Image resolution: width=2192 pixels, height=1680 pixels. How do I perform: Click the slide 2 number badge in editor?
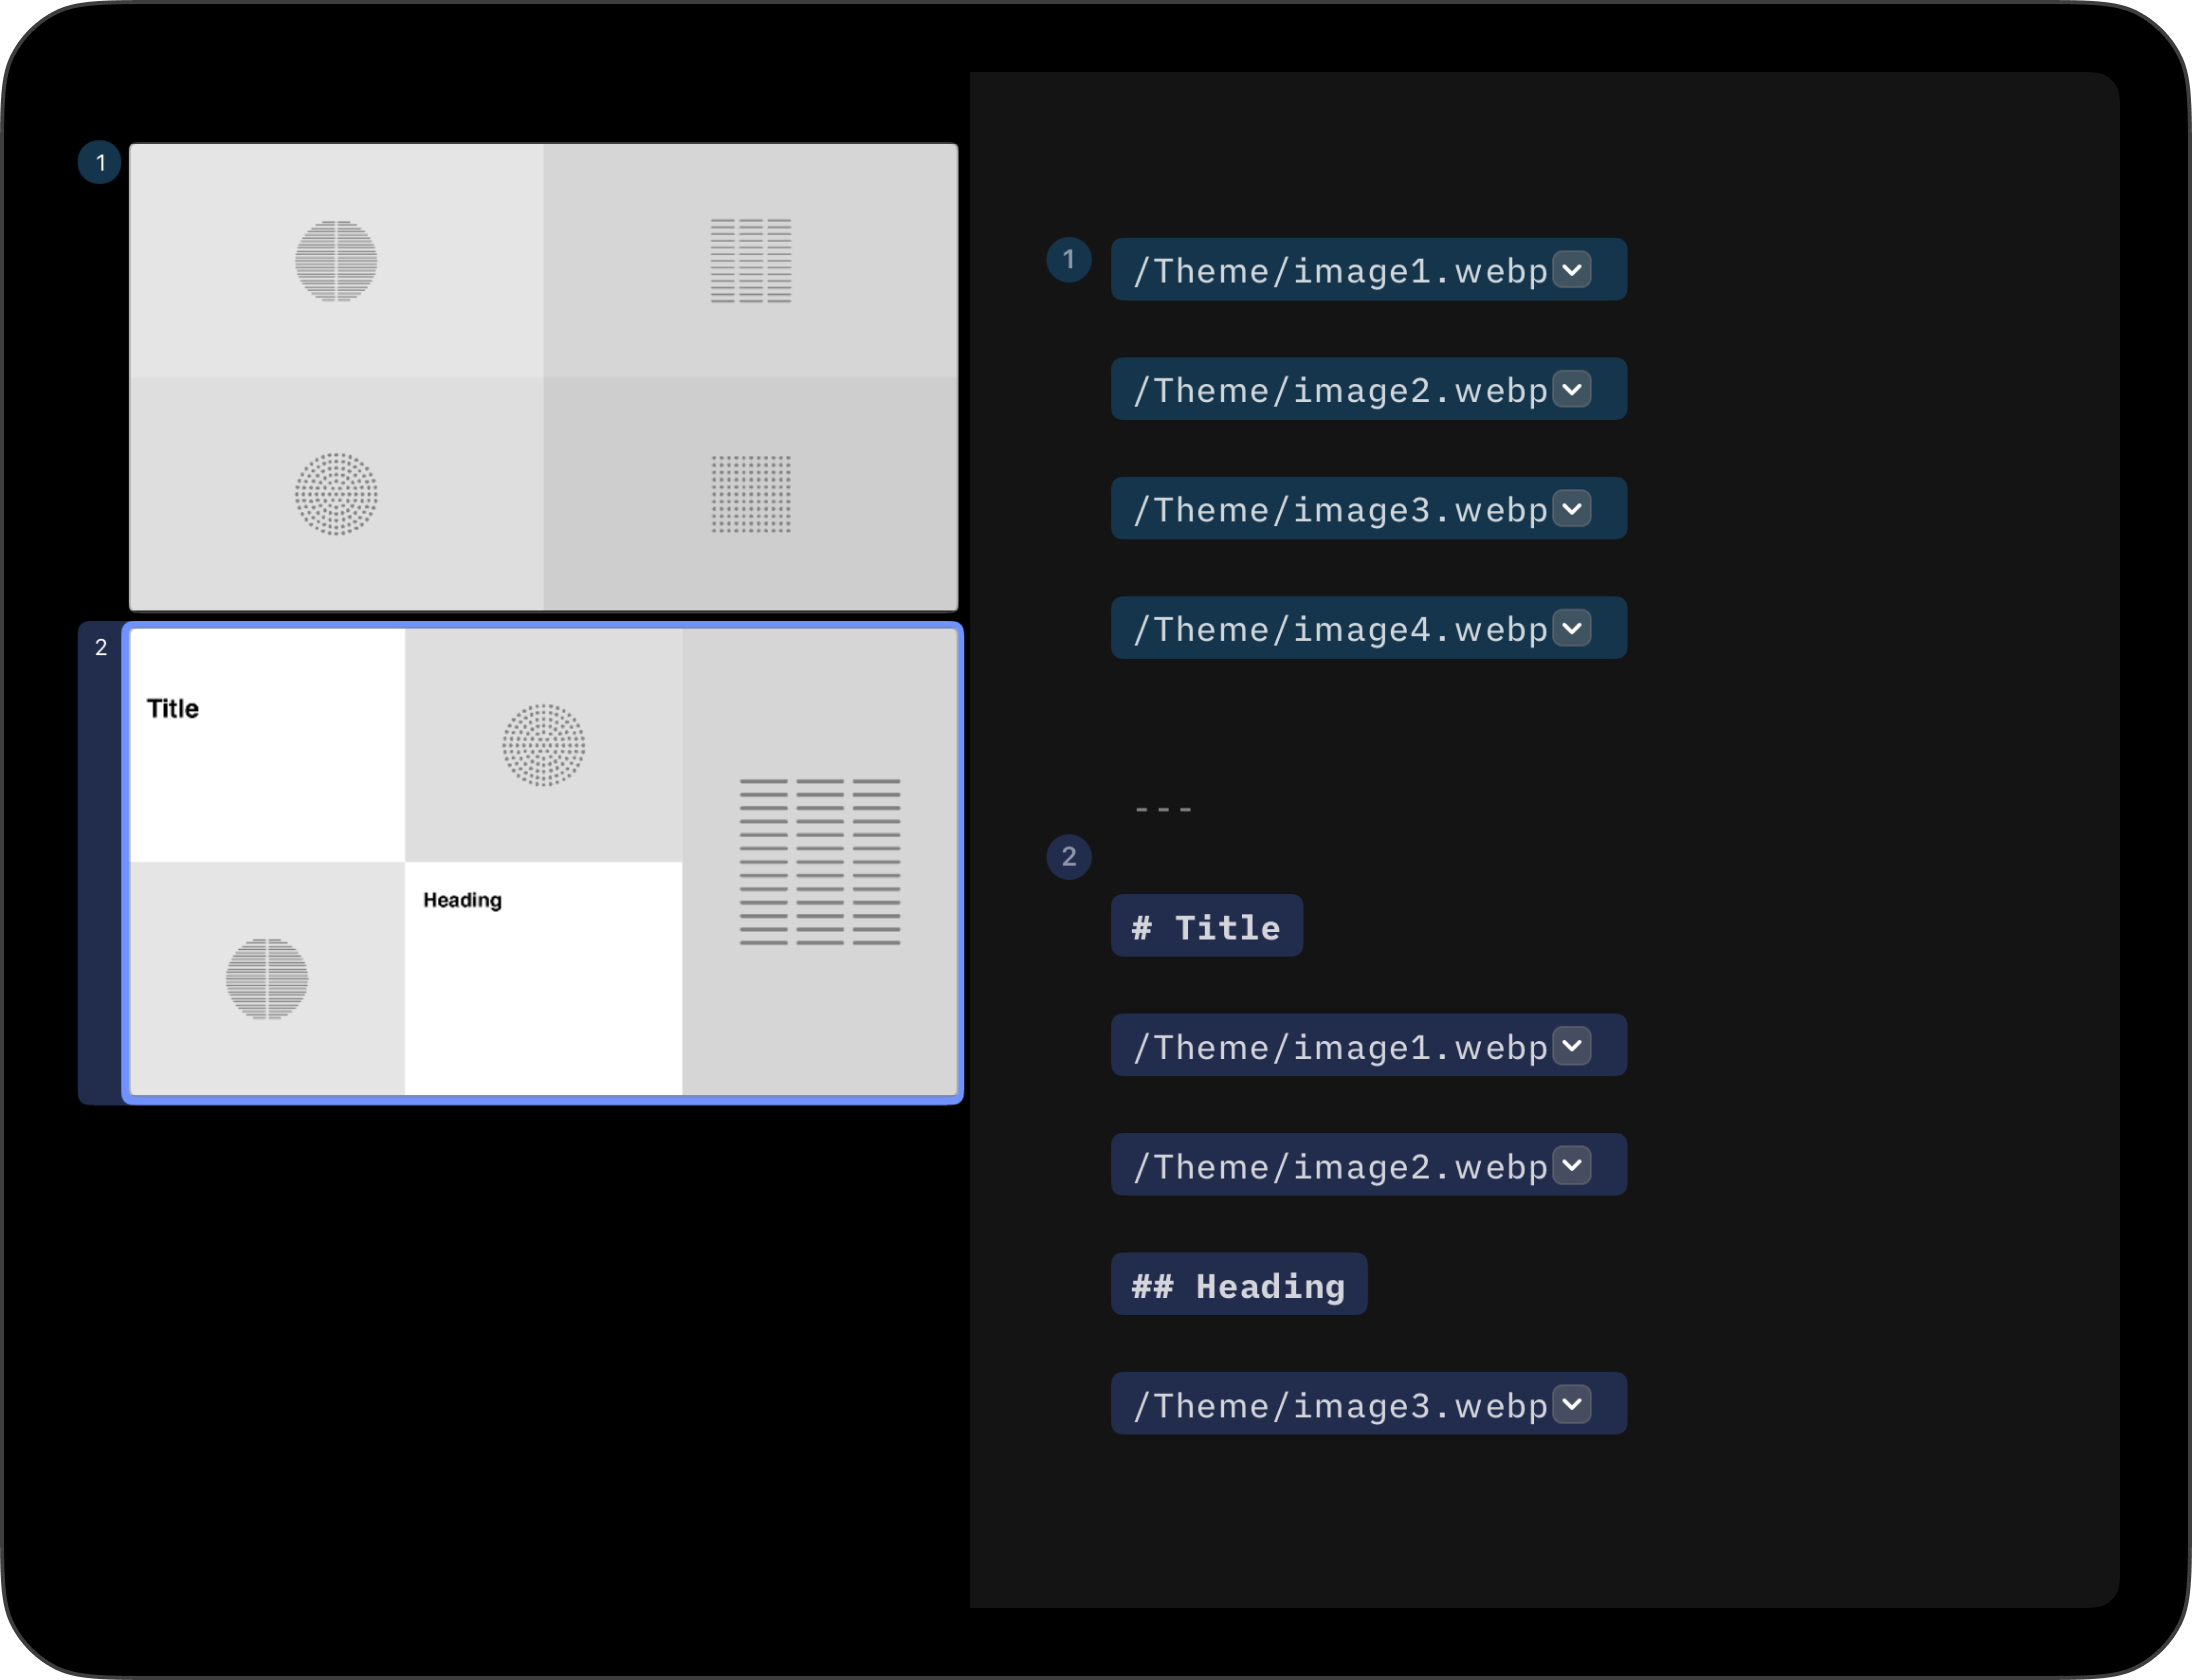[1068, 857]
